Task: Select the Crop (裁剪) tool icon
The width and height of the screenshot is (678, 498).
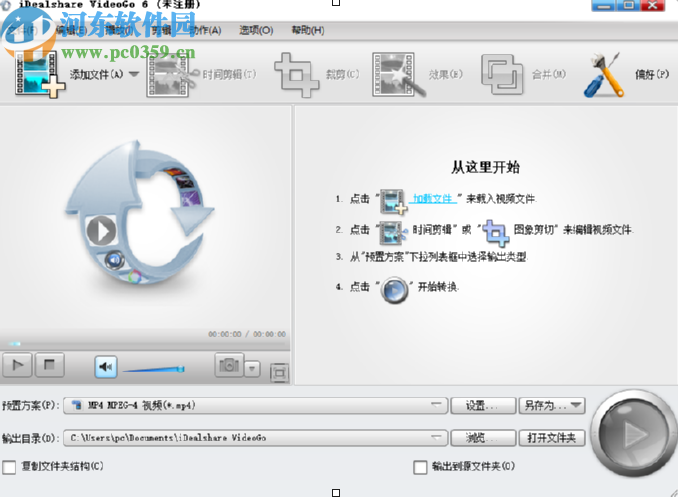Action: coord(296,74)
